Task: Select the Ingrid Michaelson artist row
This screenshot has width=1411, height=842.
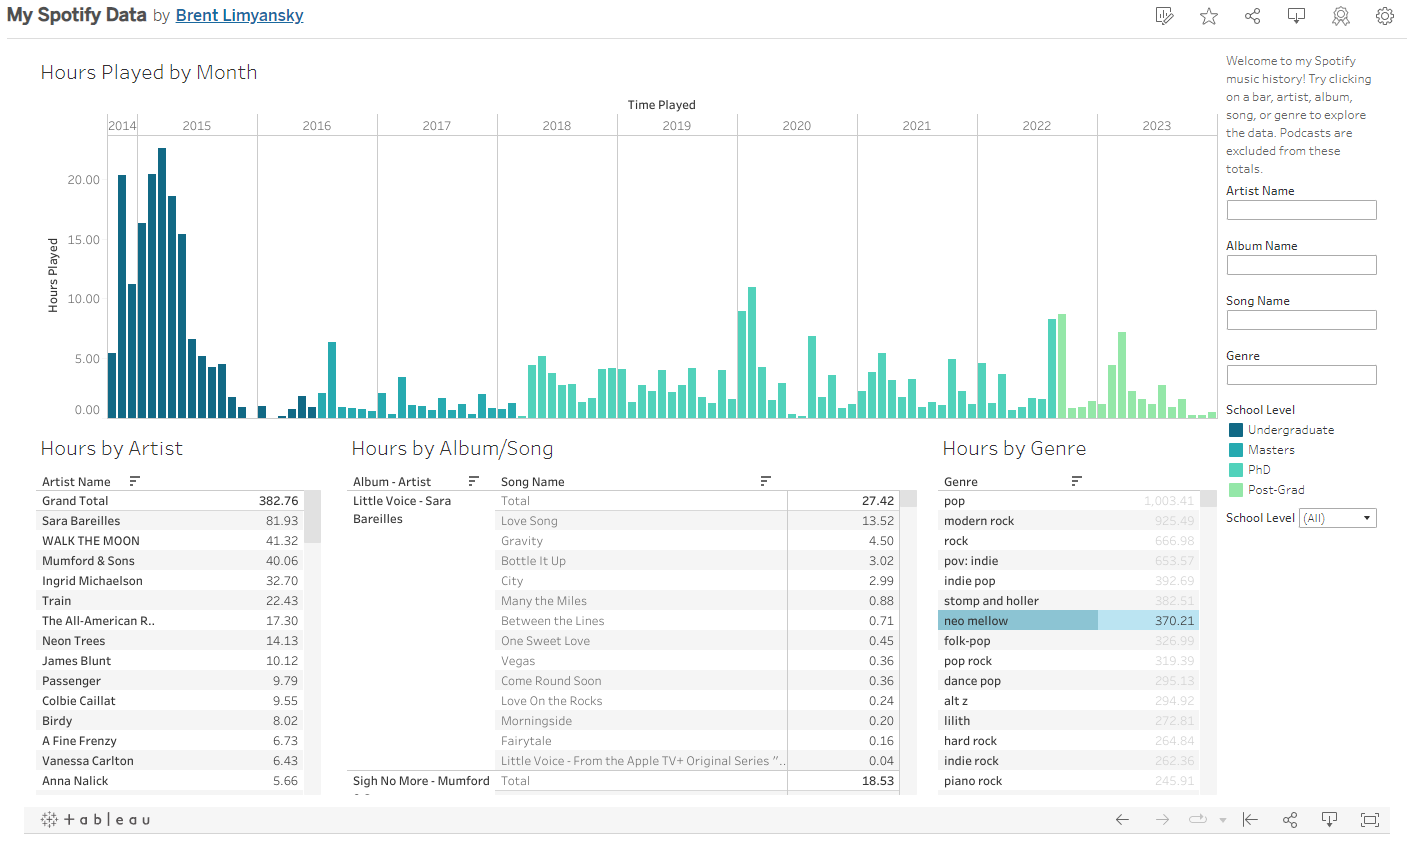Action: (x=170, y=581)
